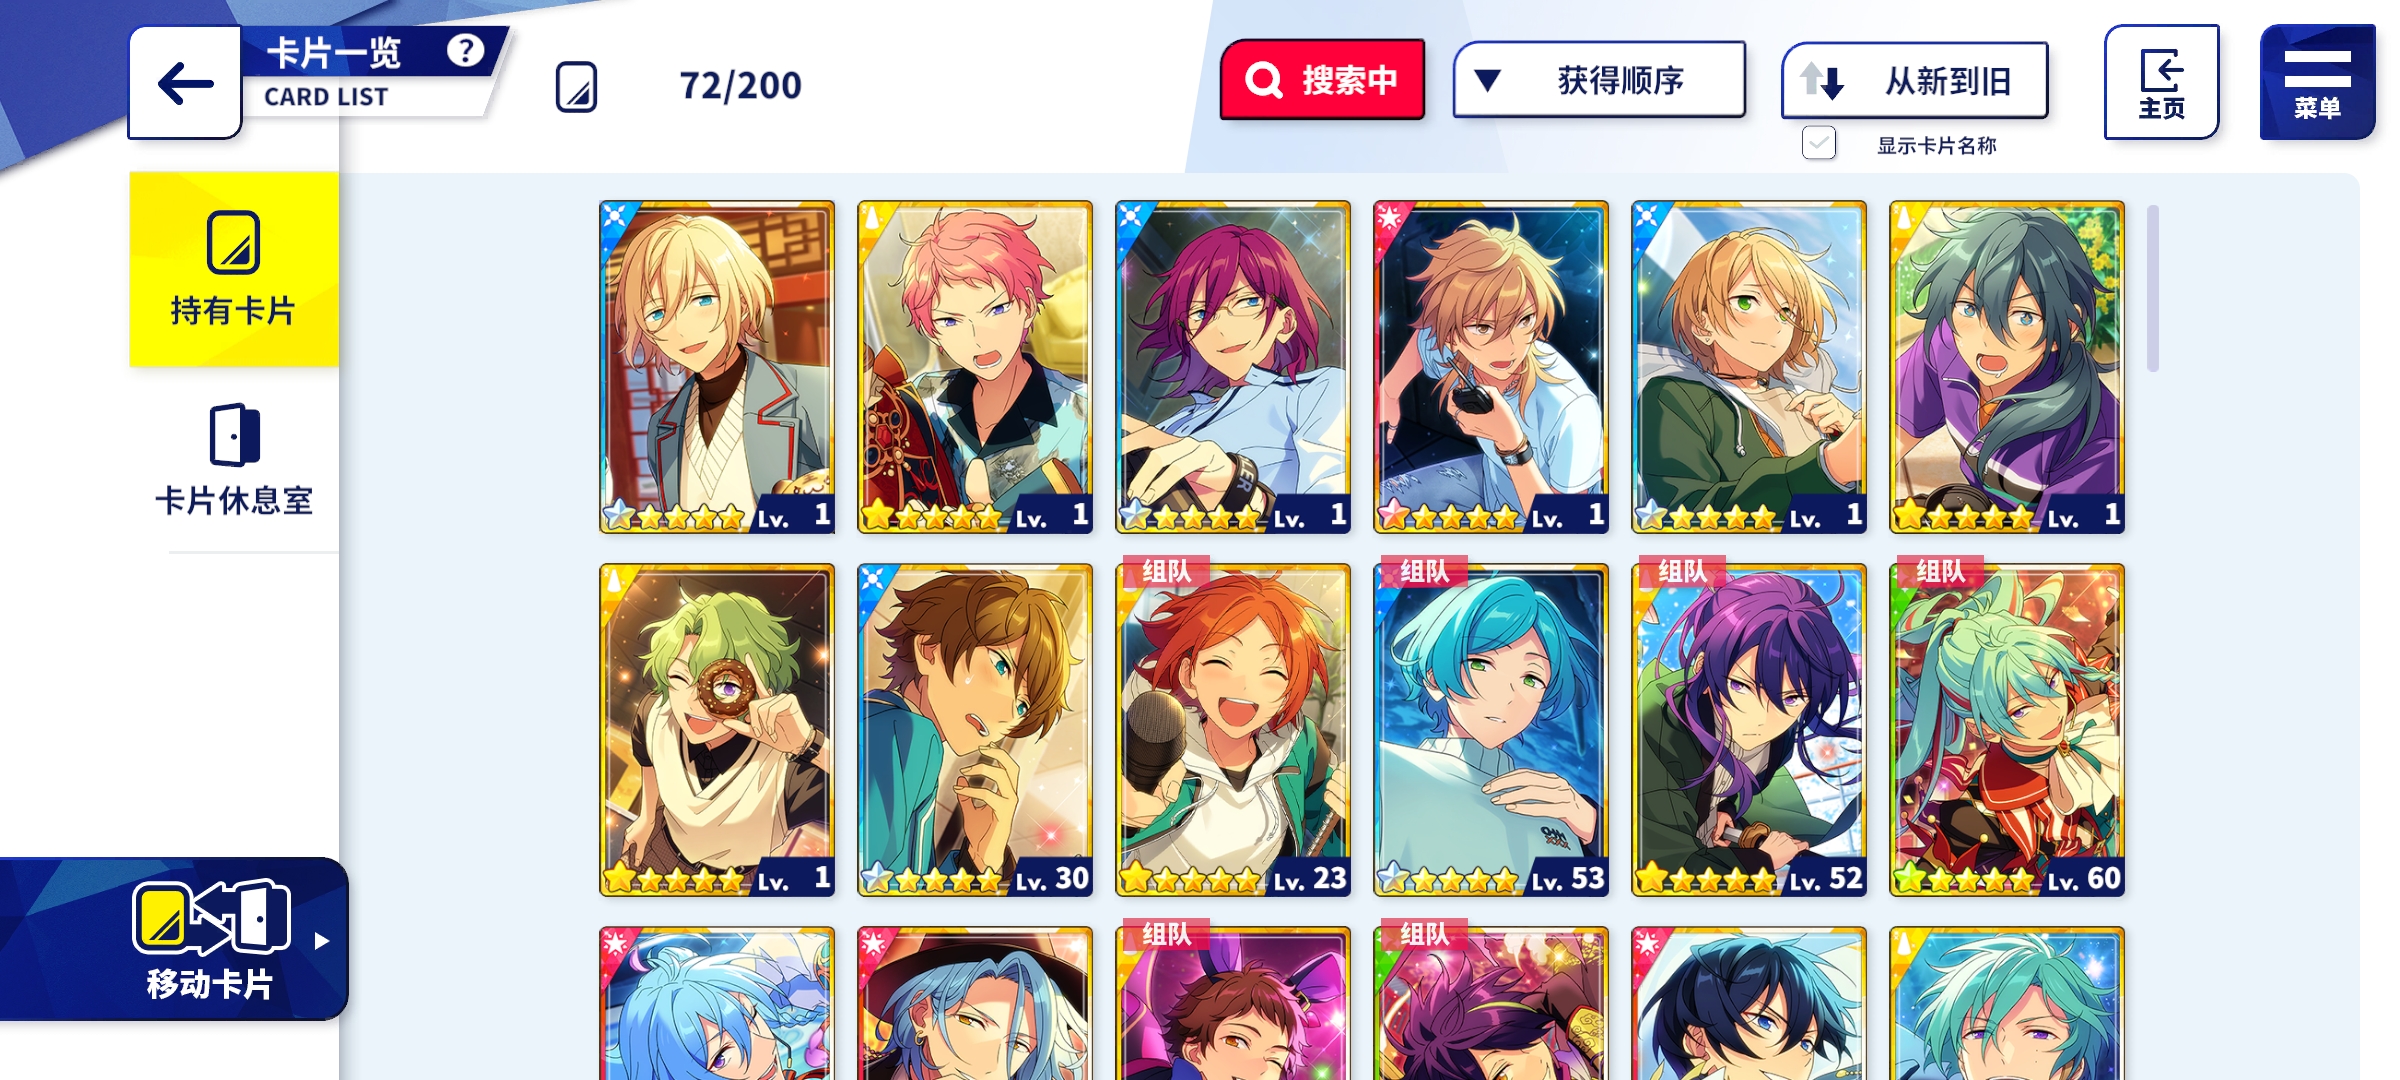Switch to the 持有卡片 tab
This screenshot has width=2400, height=1080.
point(234,269)
